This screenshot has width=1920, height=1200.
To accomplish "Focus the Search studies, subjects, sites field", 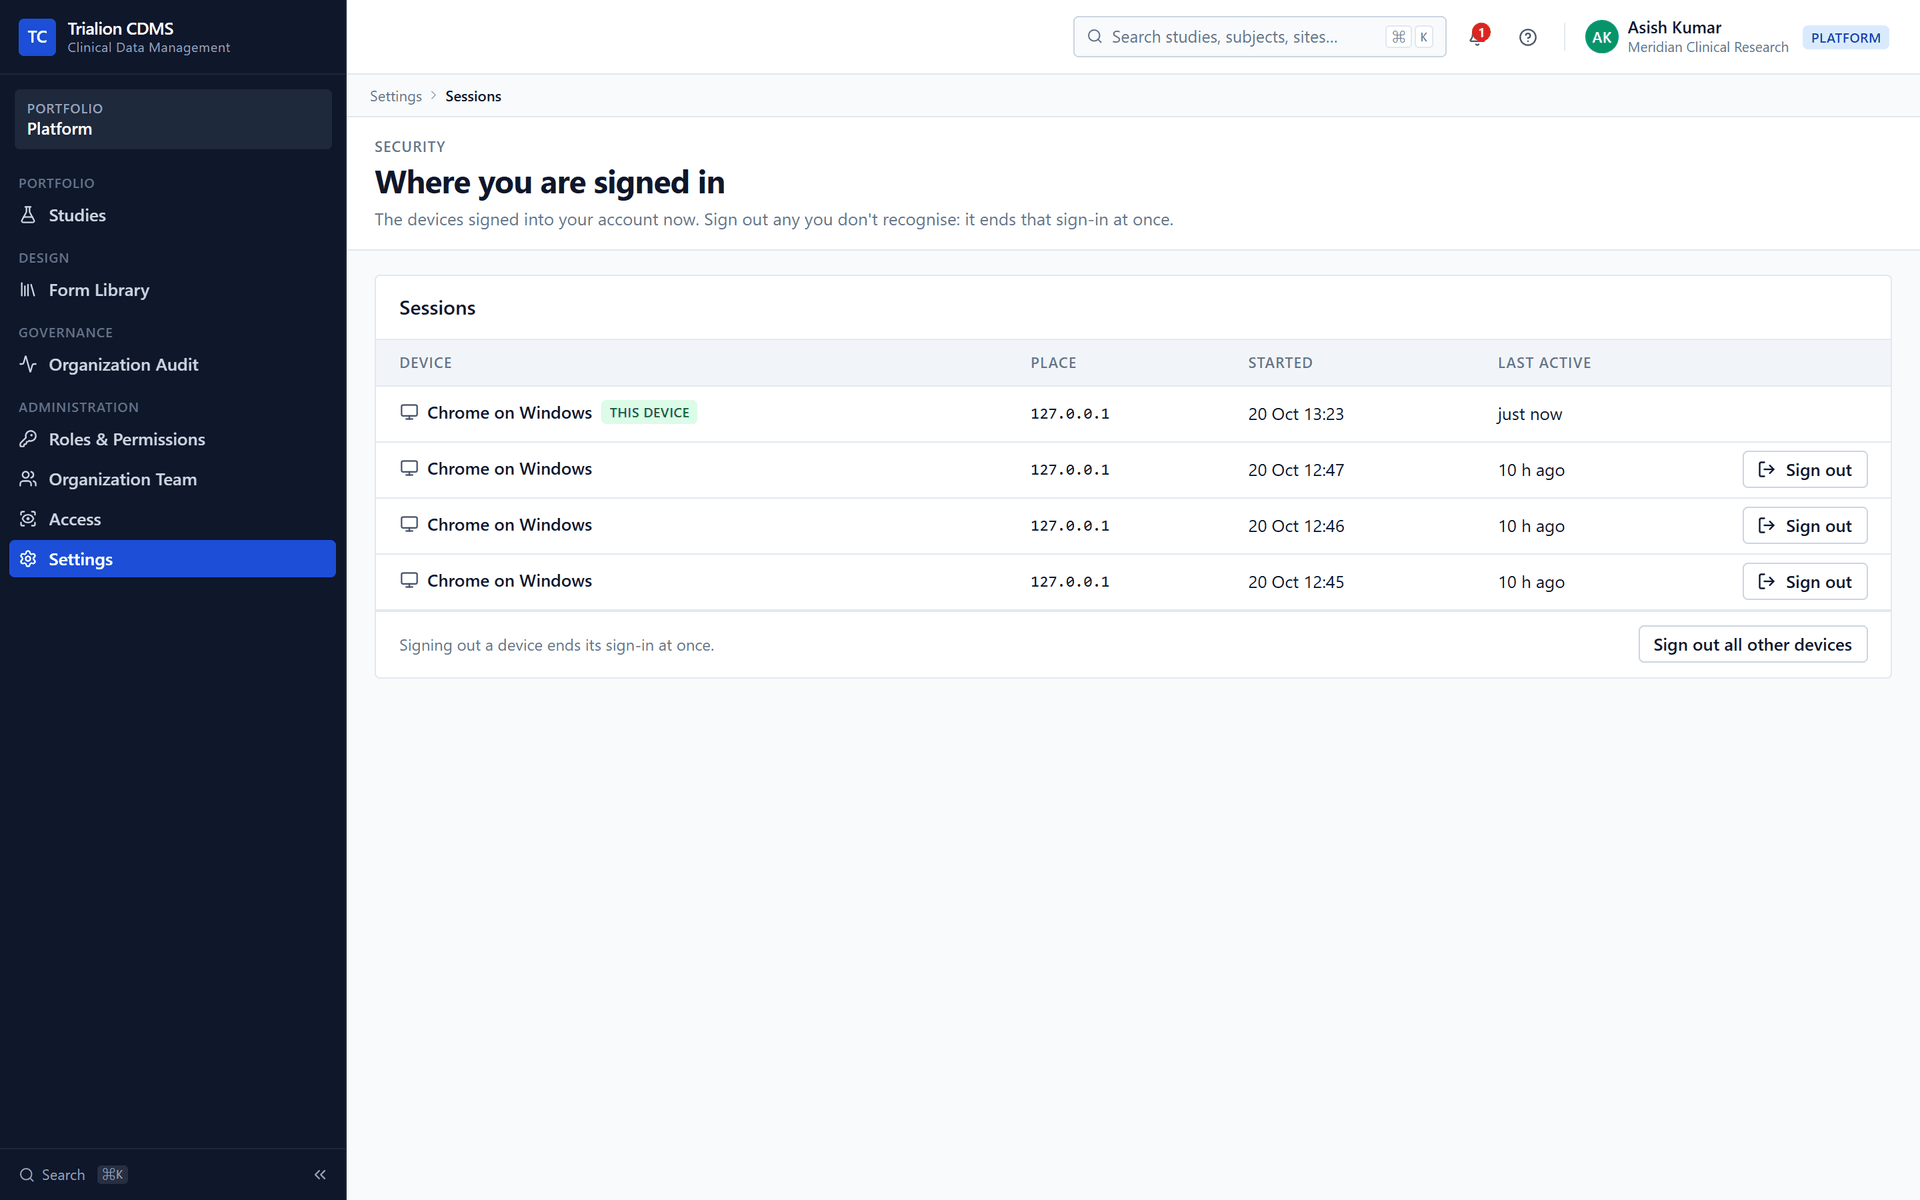I will pos(1259,37).
